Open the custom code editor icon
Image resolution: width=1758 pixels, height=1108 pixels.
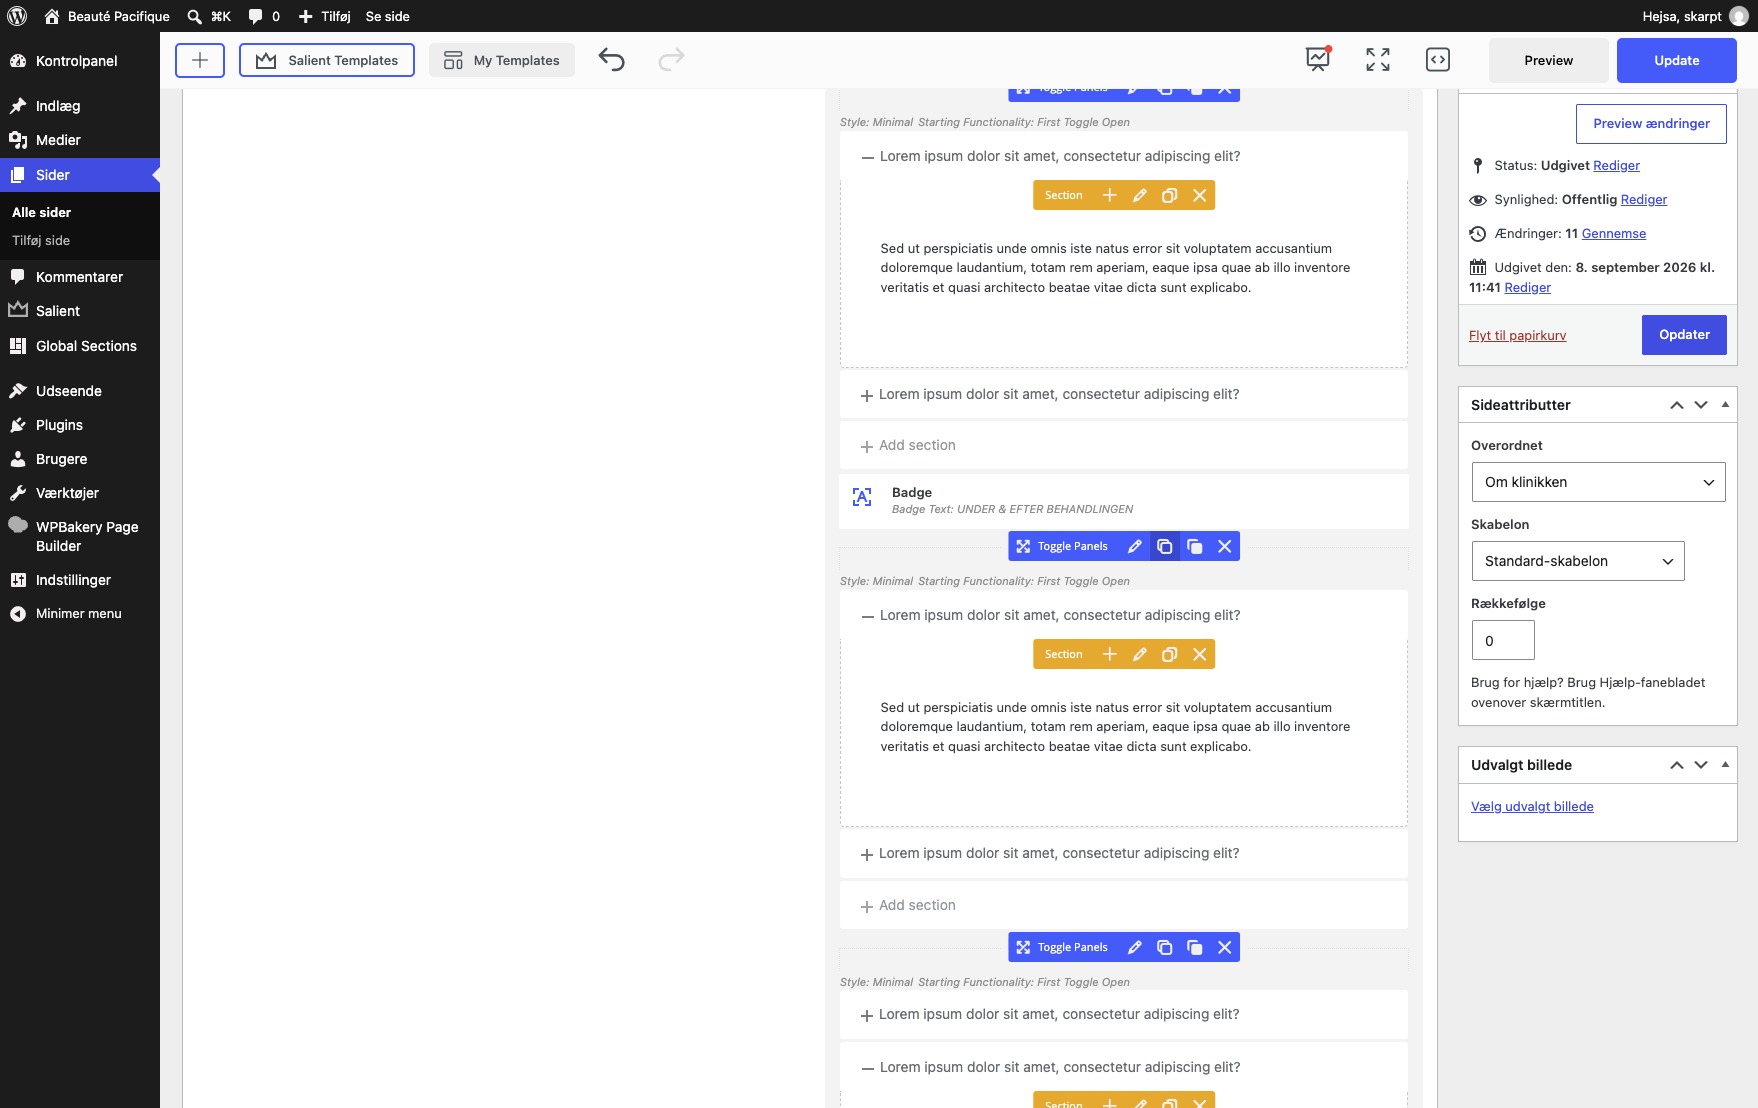click(x=1437, y=60)
